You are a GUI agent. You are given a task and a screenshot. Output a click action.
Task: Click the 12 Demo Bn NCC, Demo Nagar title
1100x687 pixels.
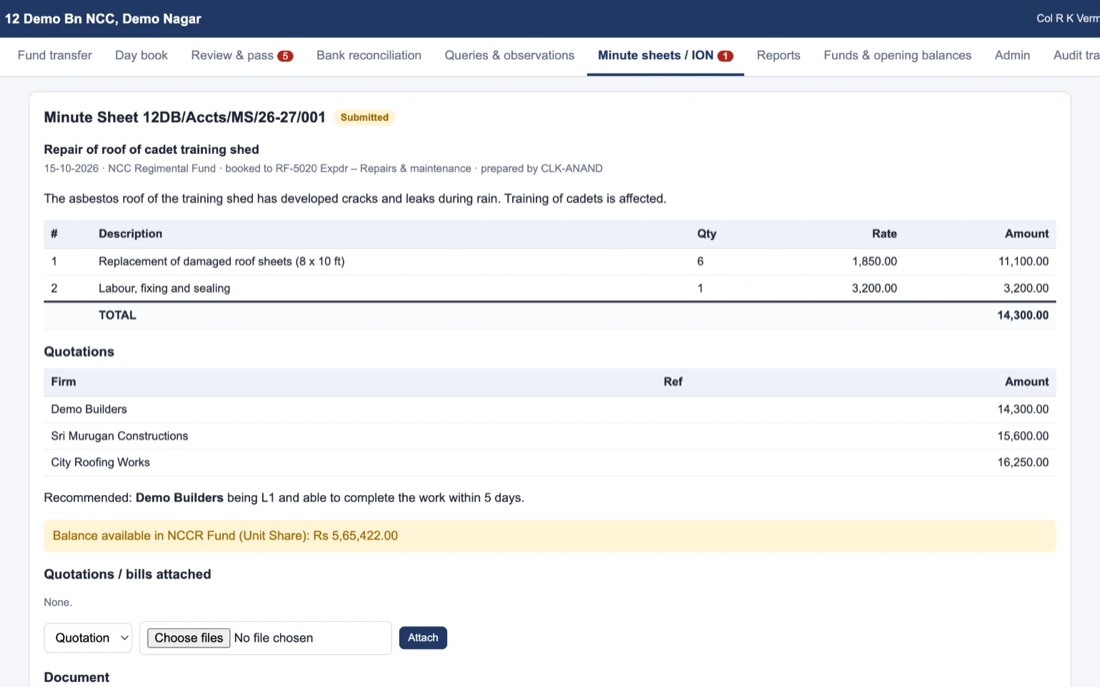pyautogui.click(x=103, y=19)
